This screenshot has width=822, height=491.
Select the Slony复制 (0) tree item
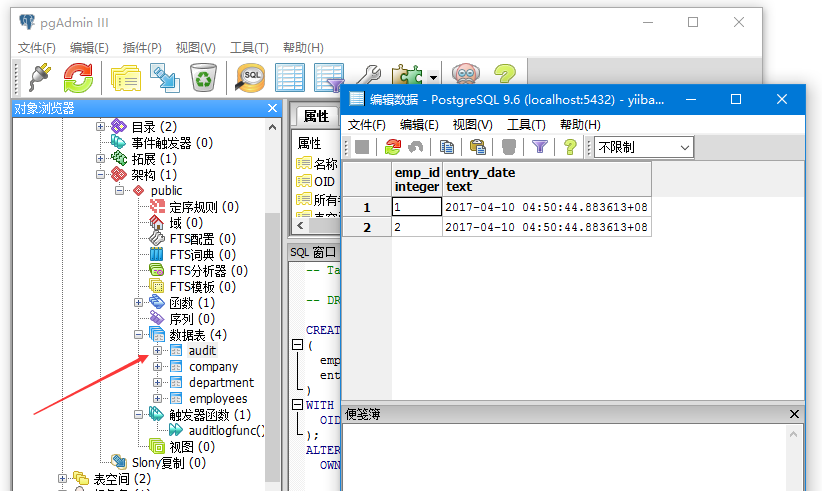click(169, 463)
